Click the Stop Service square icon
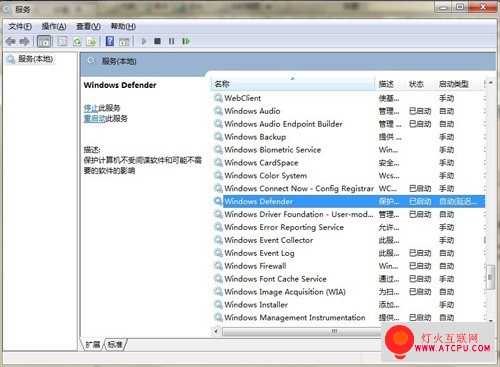Screen dimensions: 500x367 point(157,41)
